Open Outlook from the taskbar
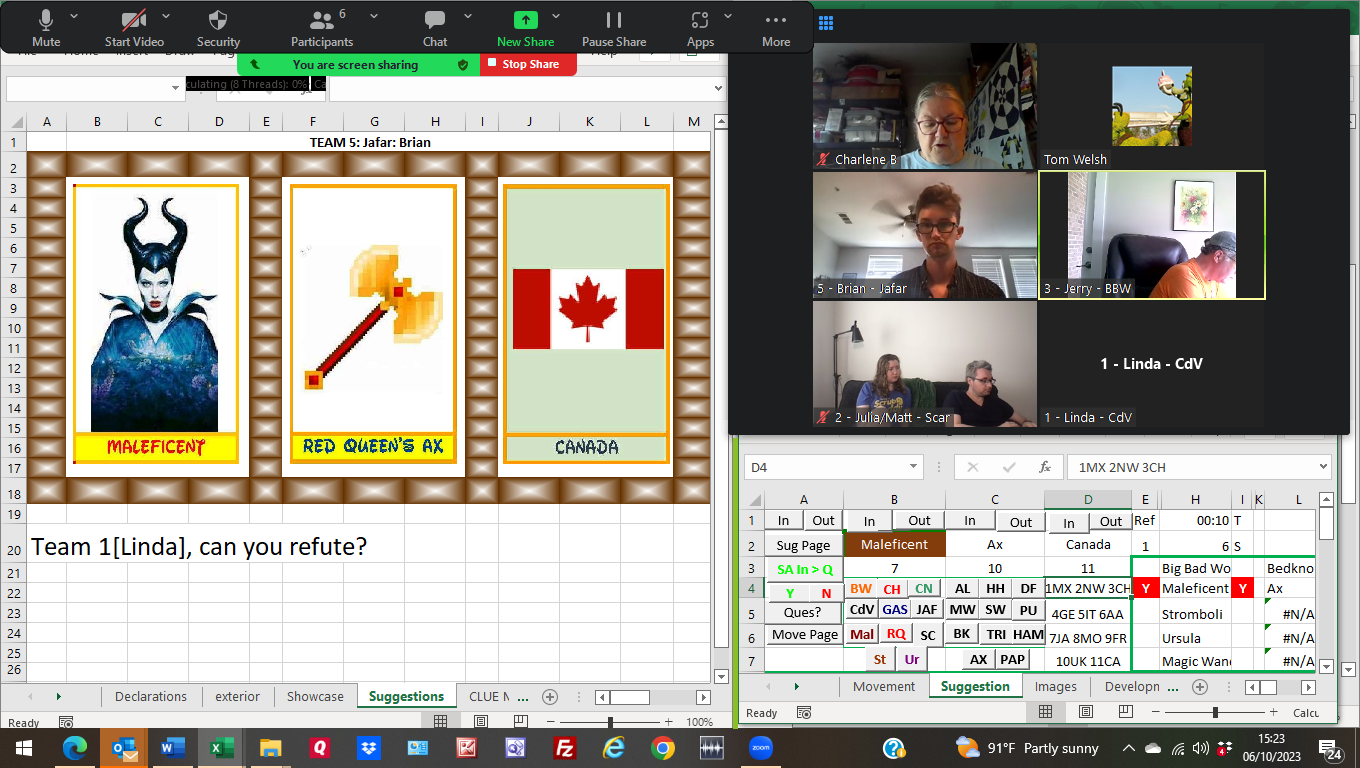The width and height of the screenshot is (1360, 768). point(124,748)
